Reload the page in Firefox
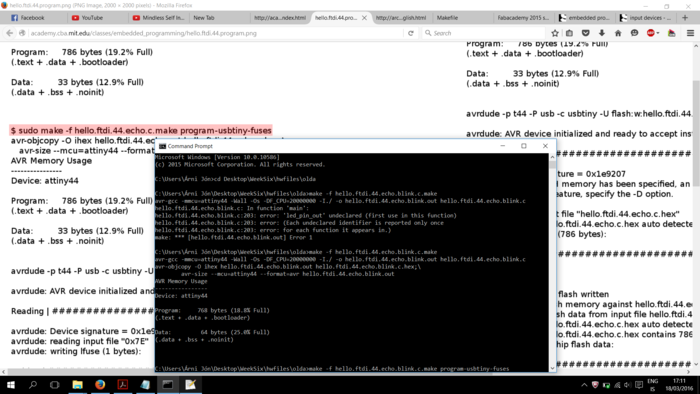 [411, 33]
